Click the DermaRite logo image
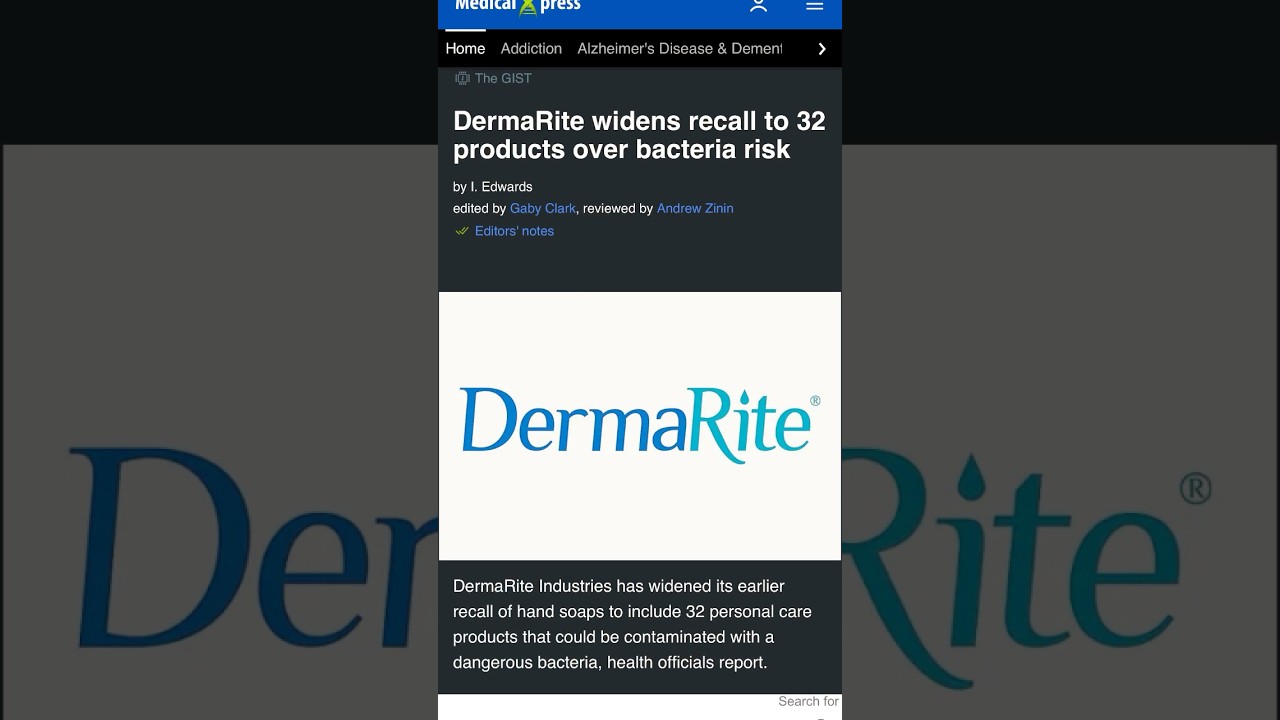This screenshot has height=720, width=1280. pos(640,426)
